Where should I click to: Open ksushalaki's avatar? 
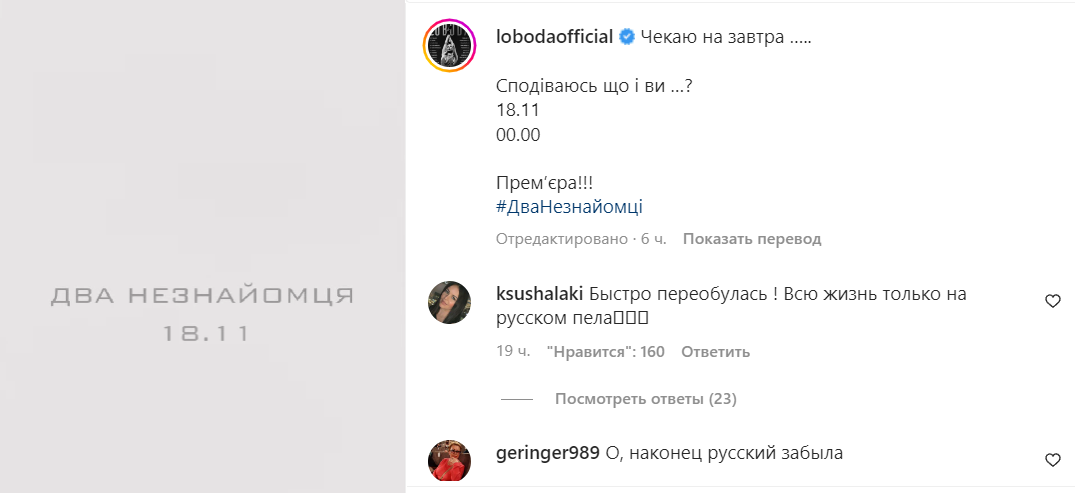(449, 302)
